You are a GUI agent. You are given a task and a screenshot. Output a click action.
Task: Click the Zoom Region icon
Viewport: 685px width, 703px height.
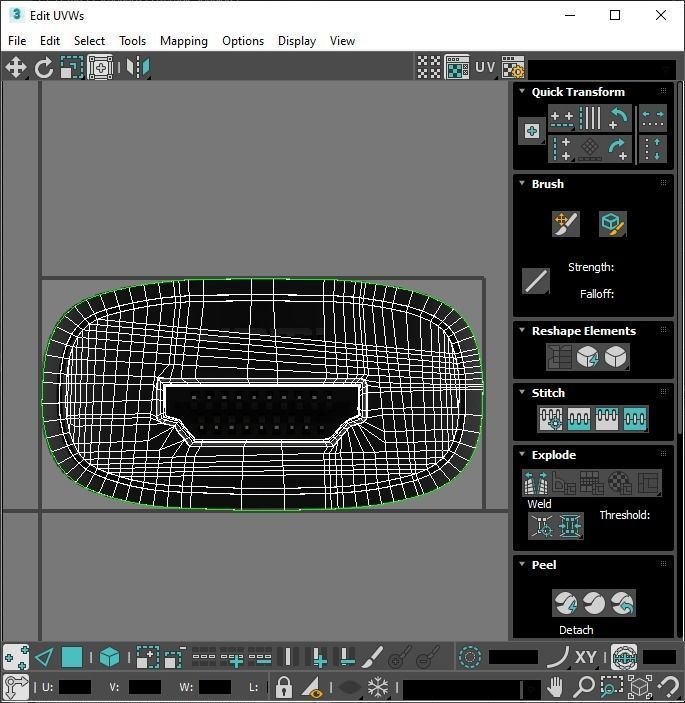[x=611, y=687]
